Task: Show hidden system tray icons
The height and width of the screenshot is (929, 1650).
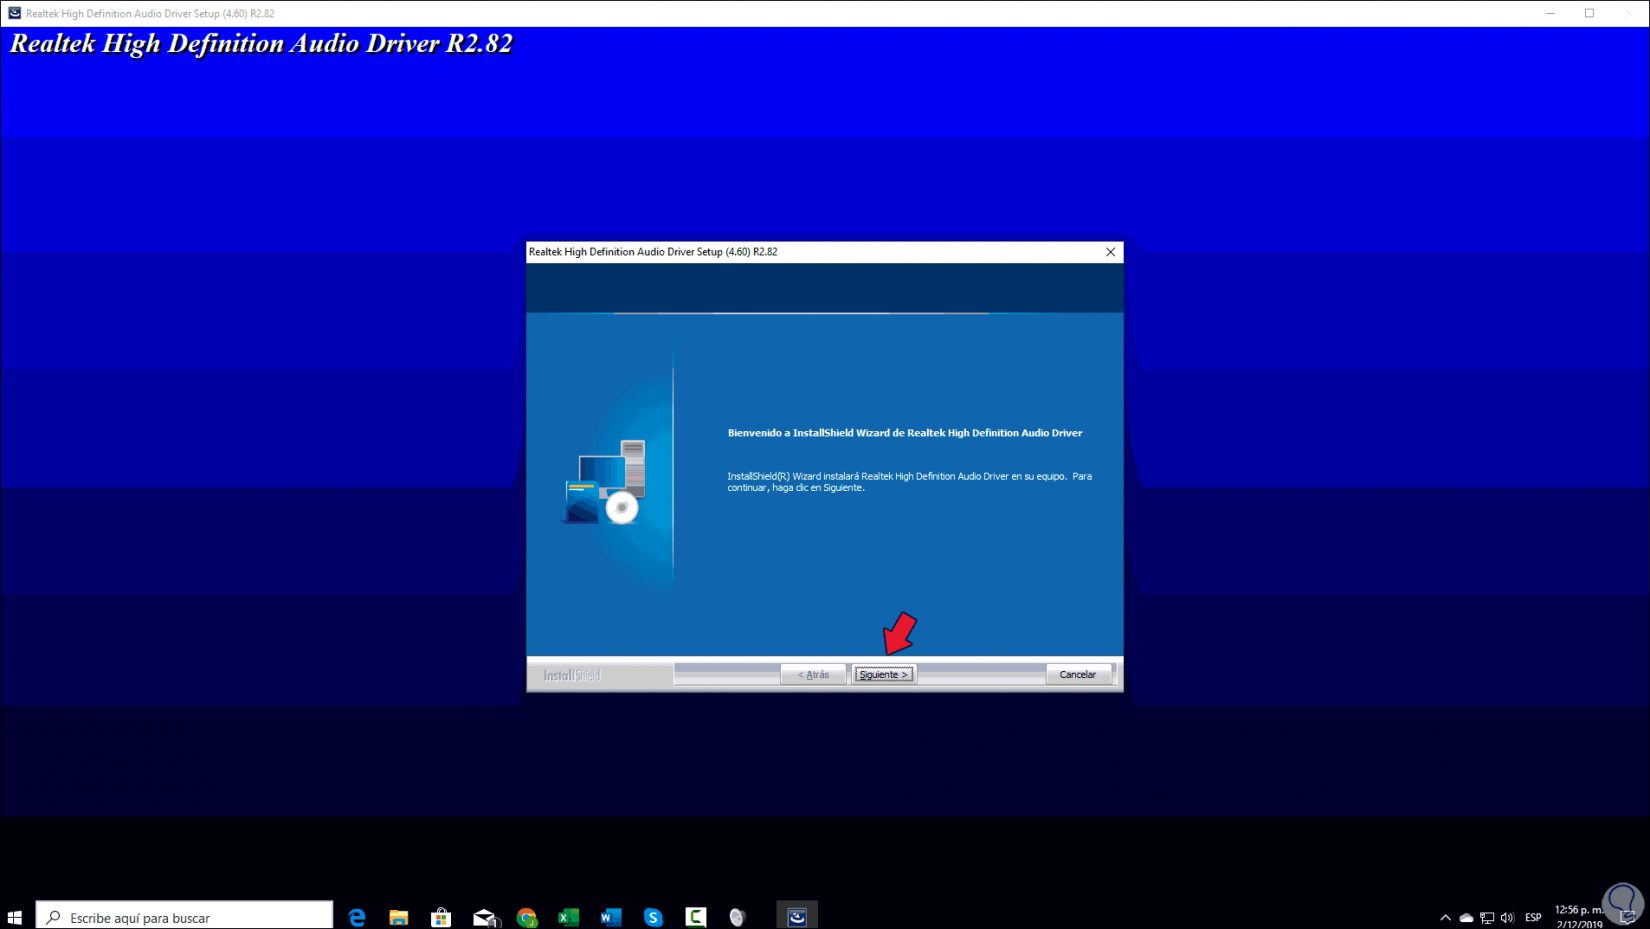Action: (x=1445, y=918)
